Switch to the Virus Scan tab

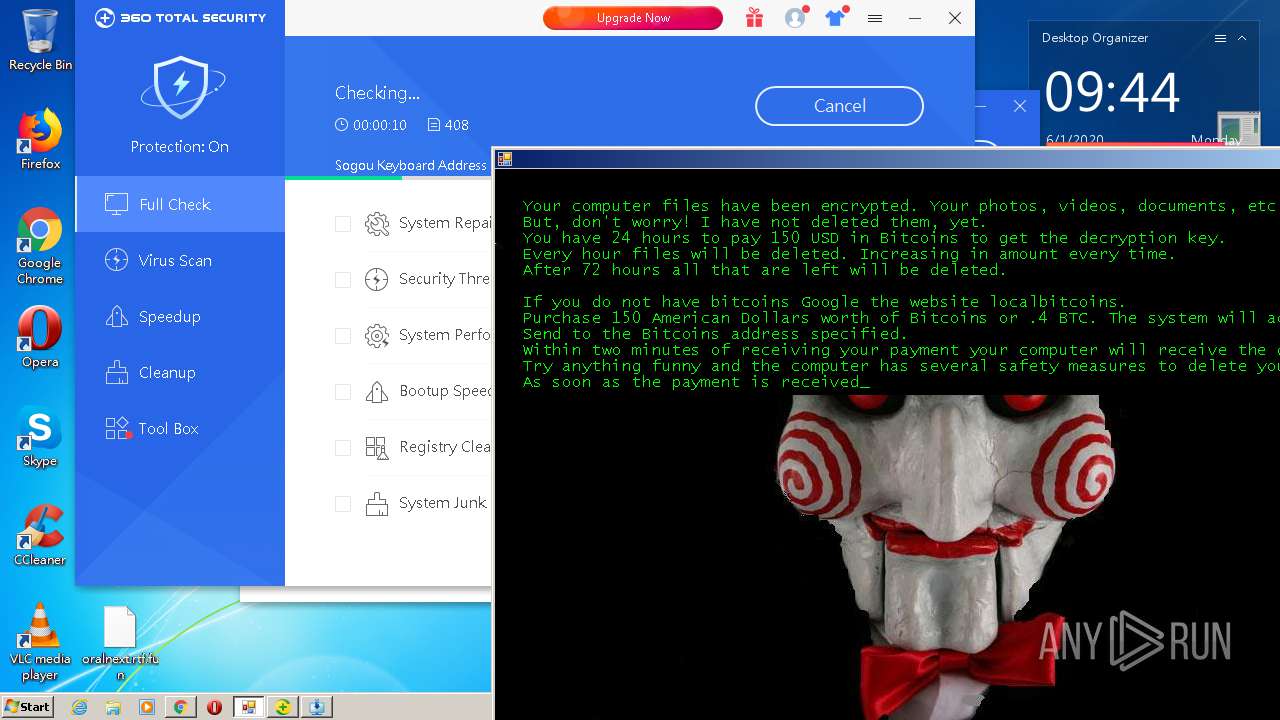tap(180, 260)
